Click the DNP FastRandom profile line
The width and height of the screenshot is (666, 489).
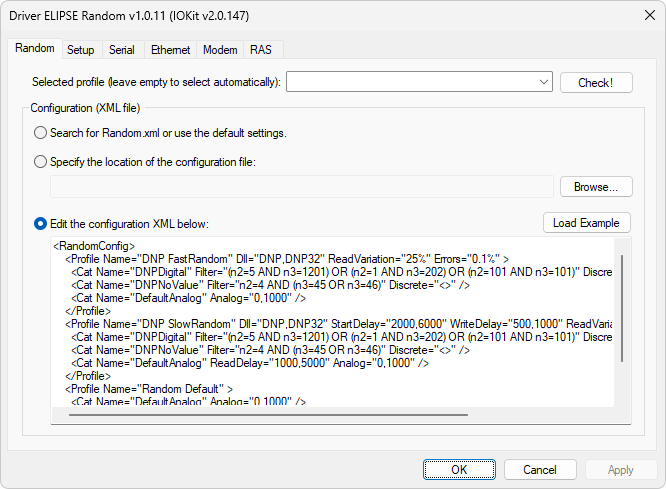[x=287, y=259]
